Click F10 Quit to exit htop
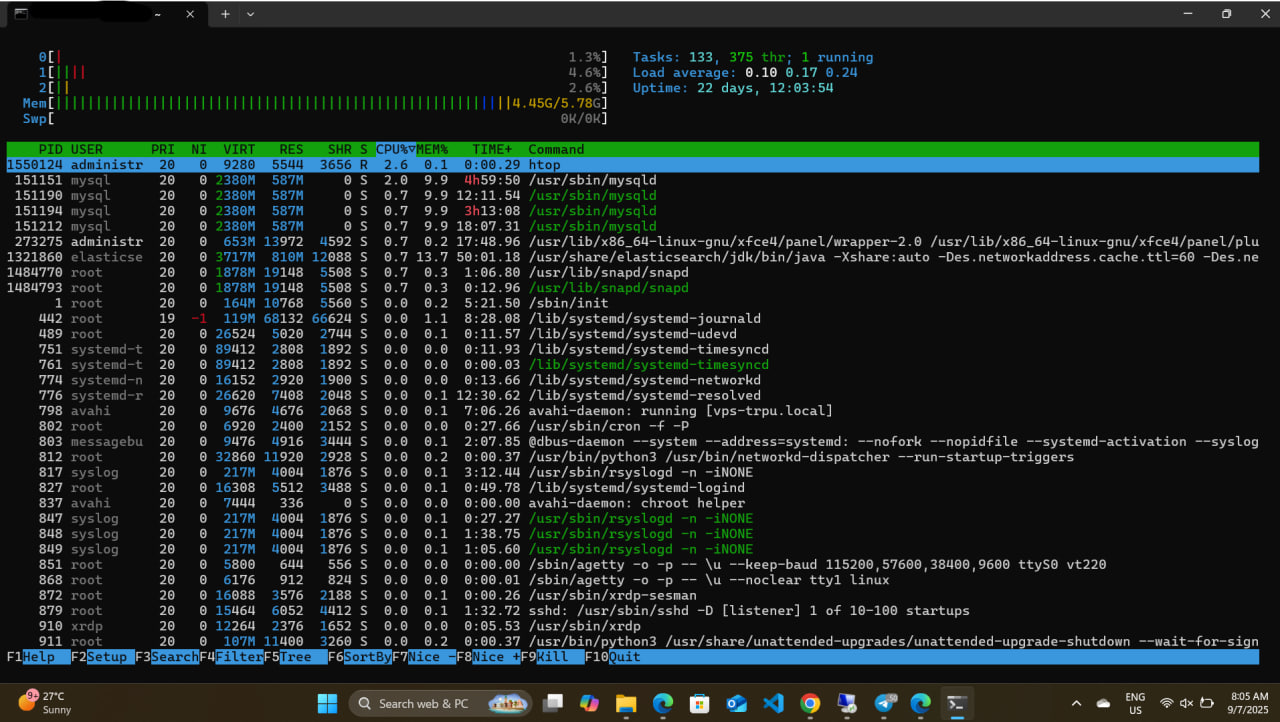The height and width of the screenshot is (722, 1280). point(624,657)
